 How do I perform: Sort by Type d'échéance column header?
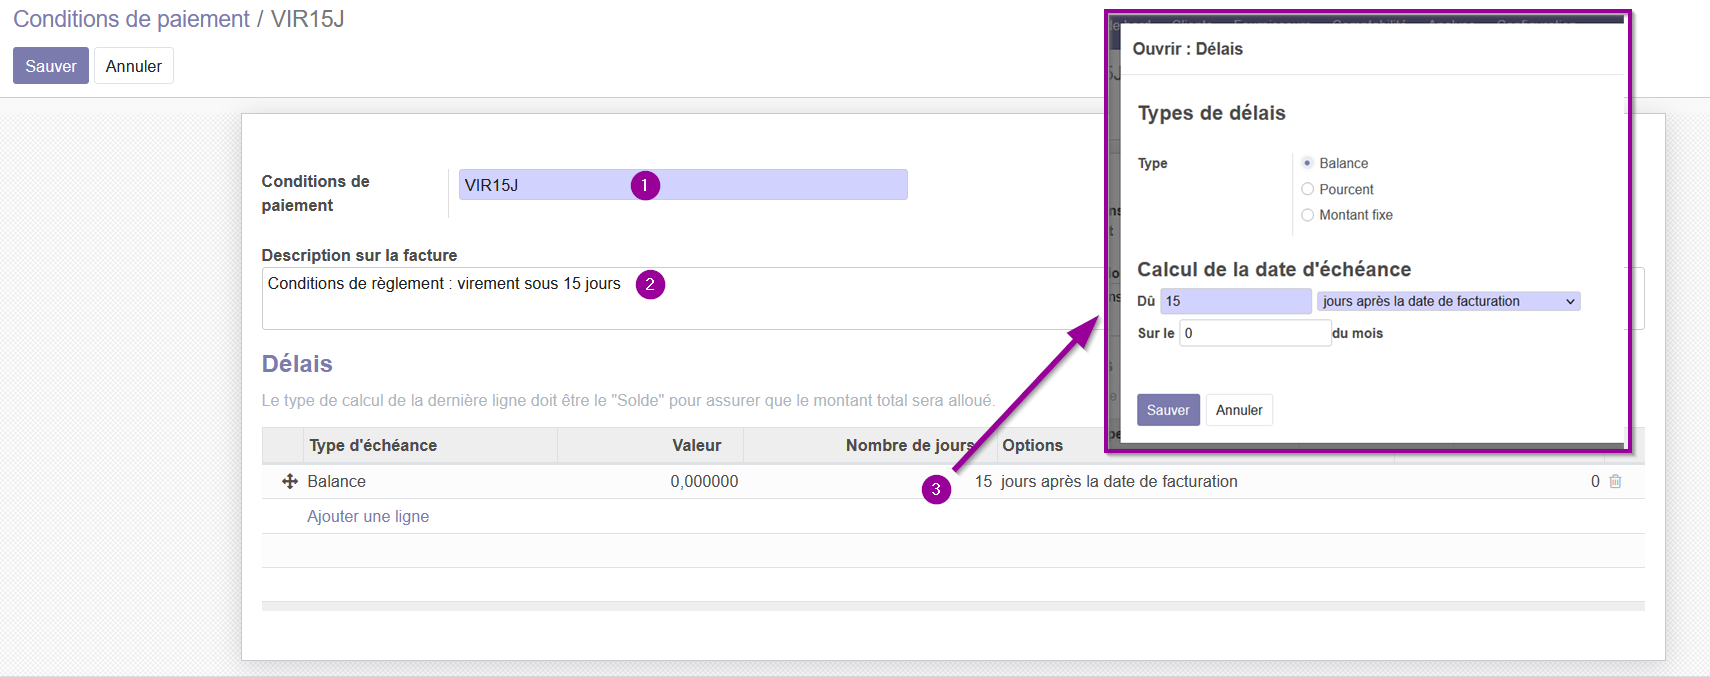tap(373, 446)
